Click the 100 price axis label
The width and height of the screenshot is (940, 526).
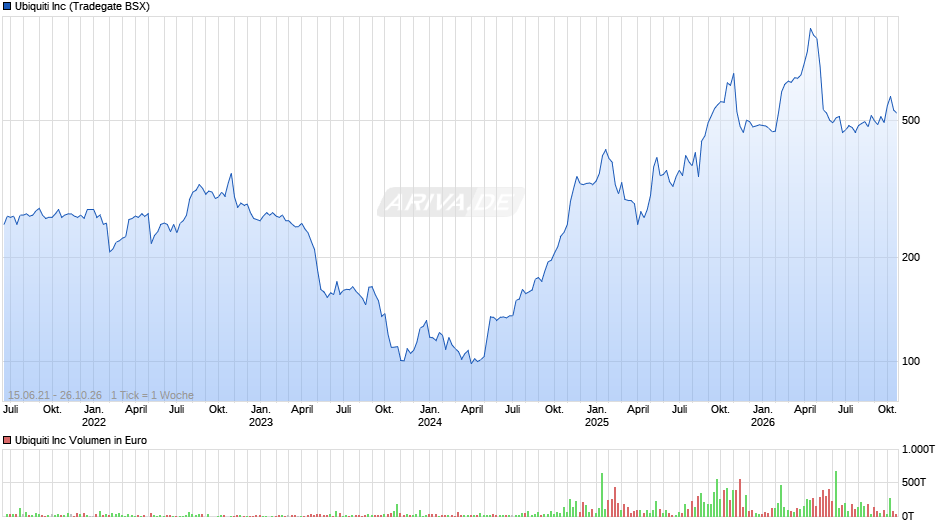coord(911,362)
